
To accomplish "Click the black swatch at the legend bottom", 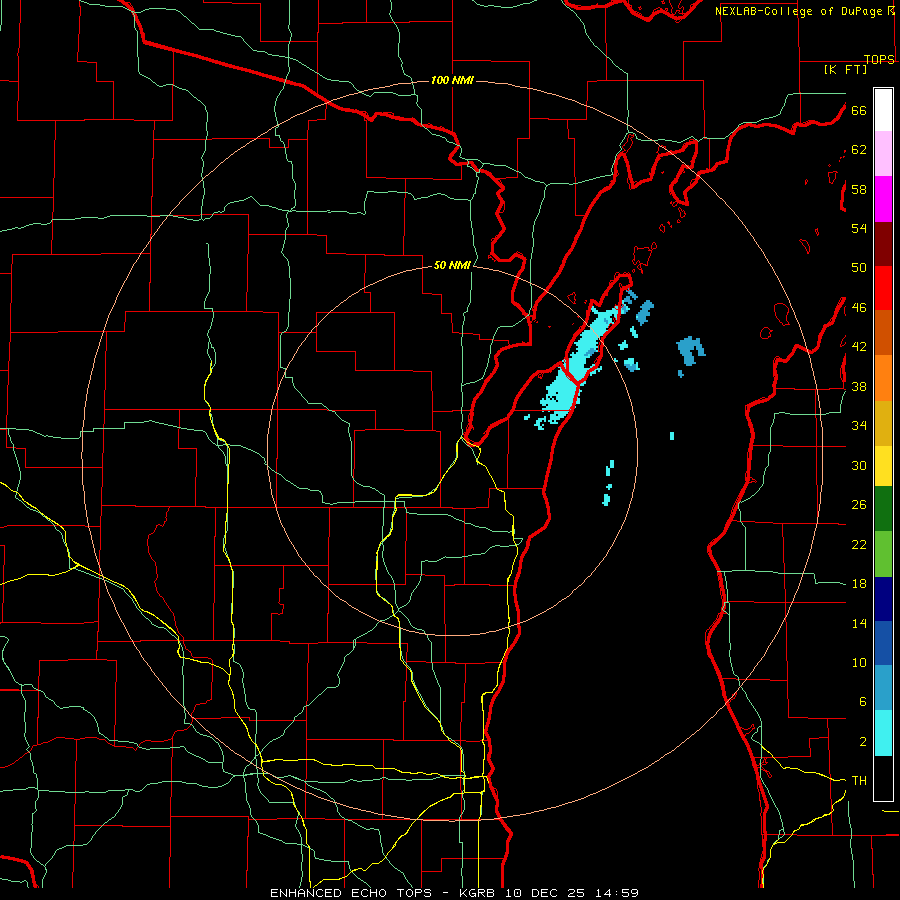I will [883, 778].
